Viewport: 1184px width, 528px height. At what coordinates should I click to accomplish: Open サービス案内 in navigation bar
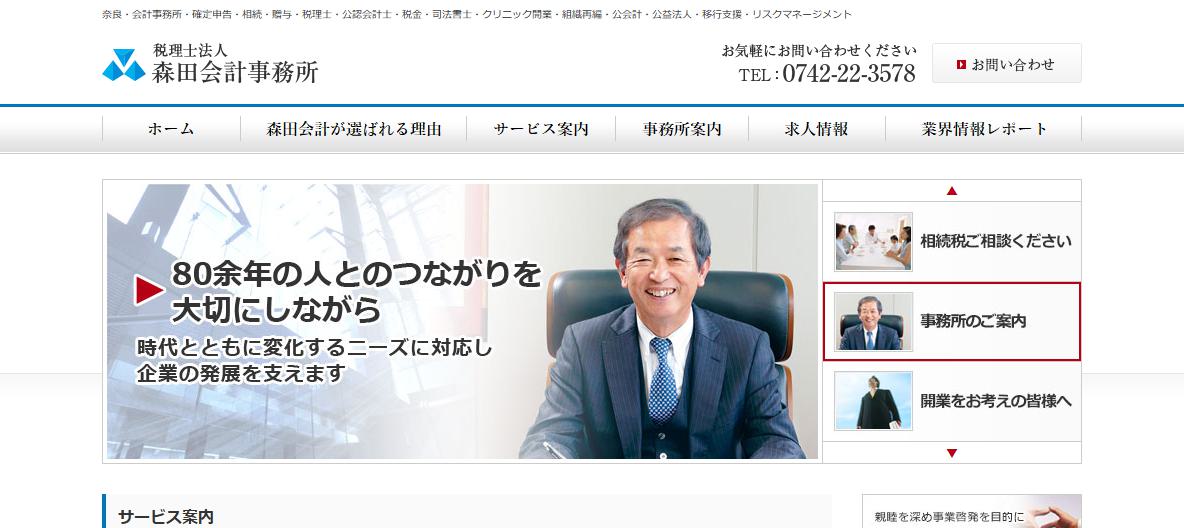pos(541,129)
